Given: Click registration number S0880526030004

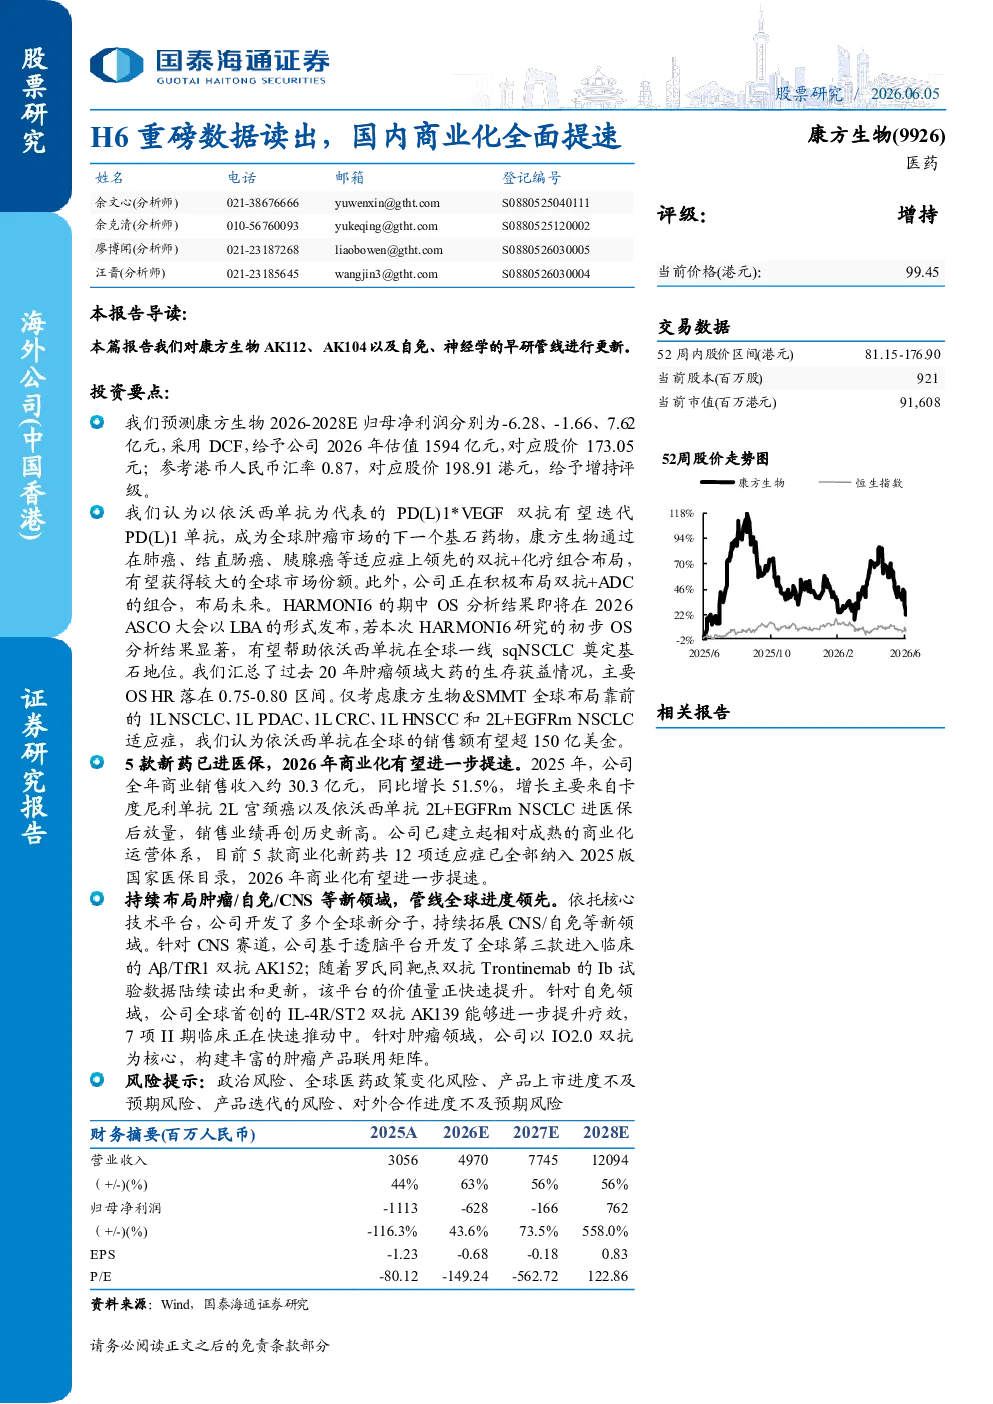Looking at the screenshot, I should coord(546,274).
